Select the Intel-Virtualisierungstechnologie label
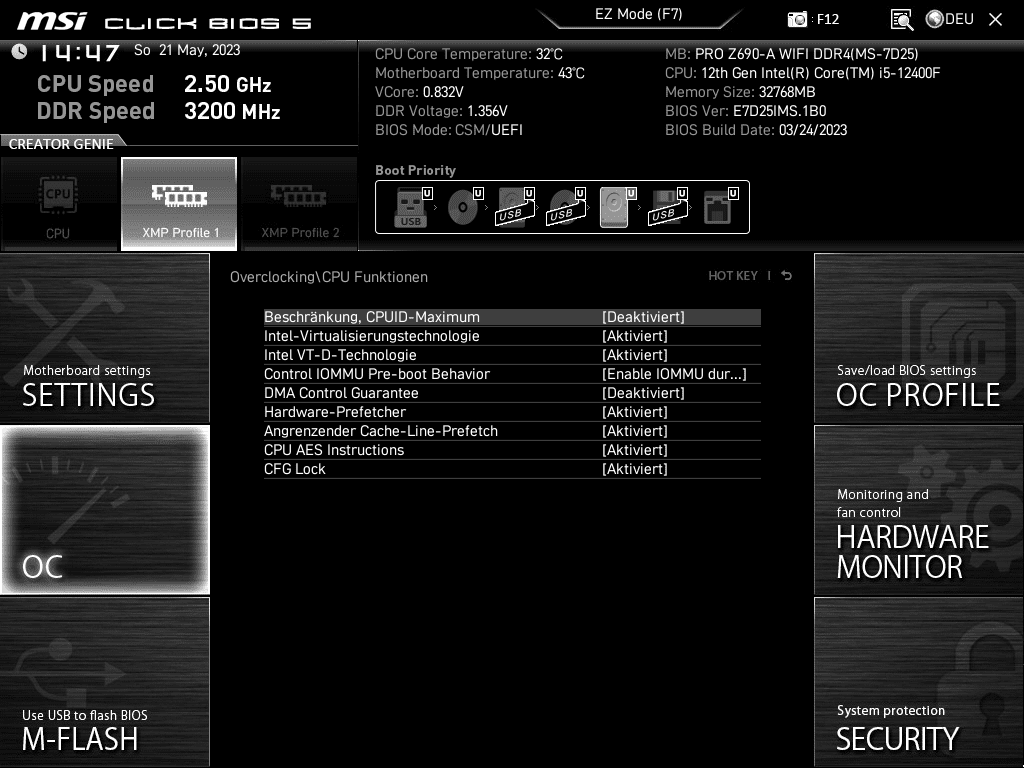 point(372,336)
